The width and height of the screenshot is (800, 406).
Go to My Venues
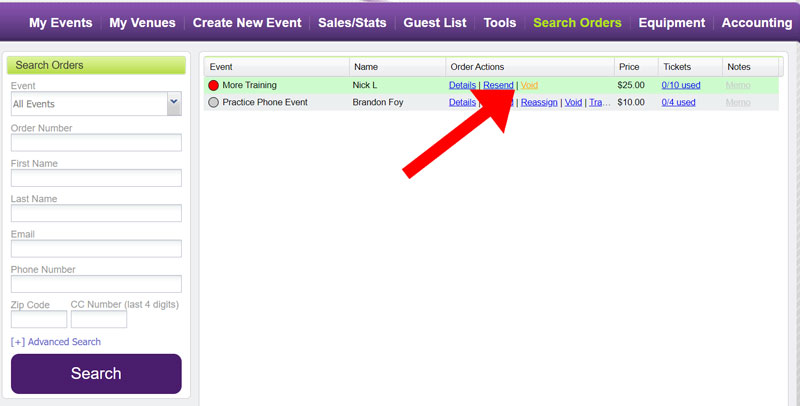pyautogui.click(x=142, y=23)
